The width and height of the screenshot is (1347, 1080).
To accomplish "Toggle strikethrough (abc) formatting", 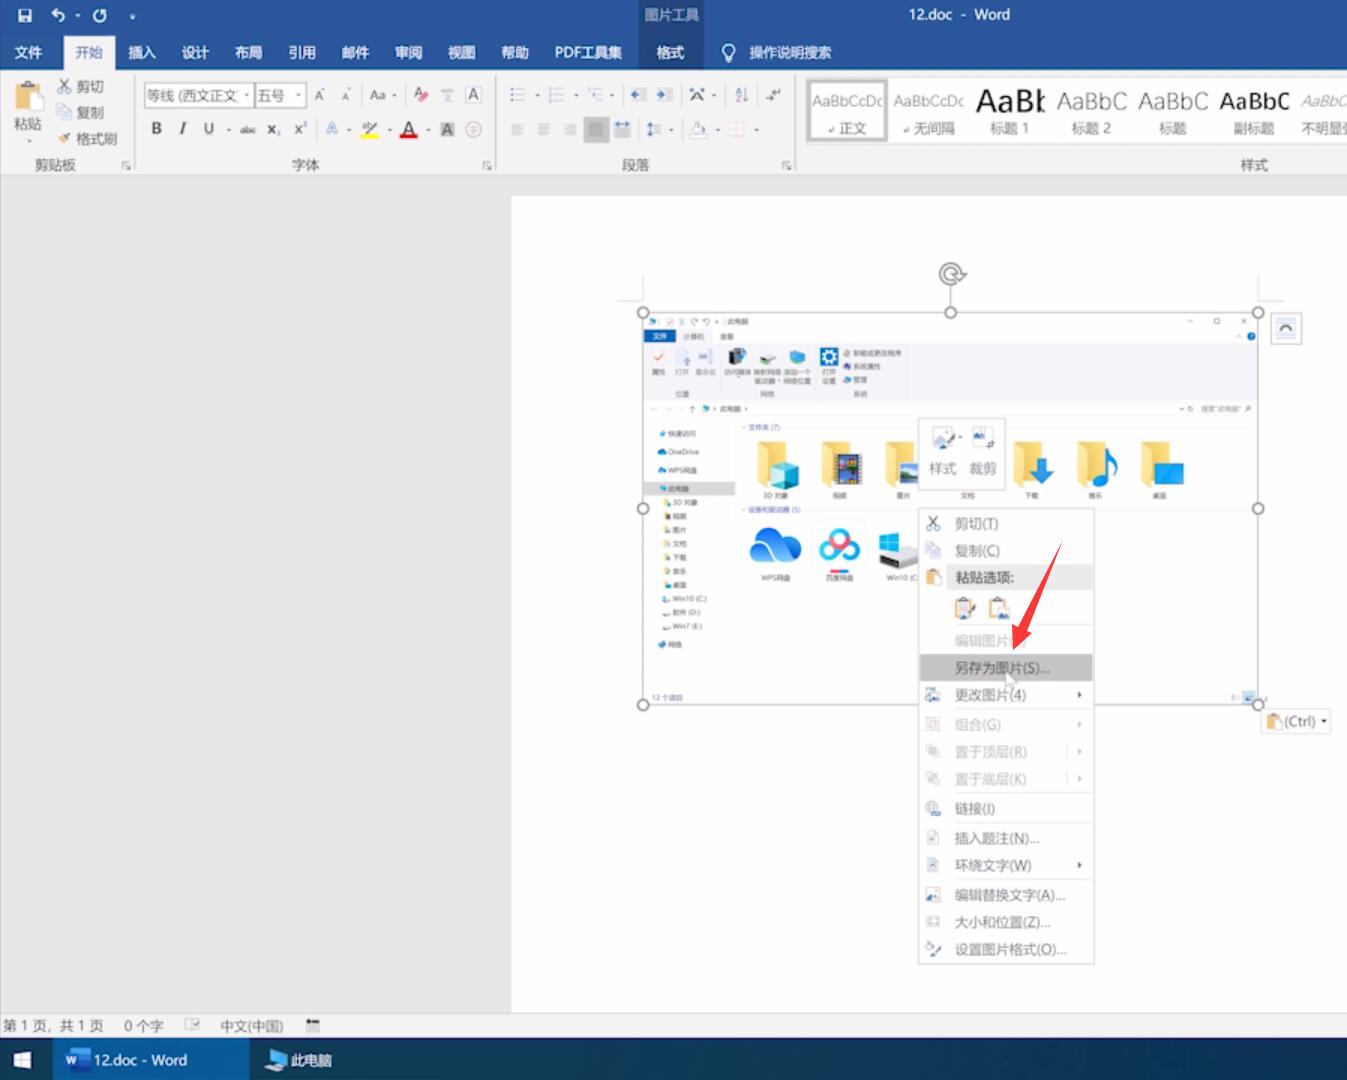I will (247, 129).
